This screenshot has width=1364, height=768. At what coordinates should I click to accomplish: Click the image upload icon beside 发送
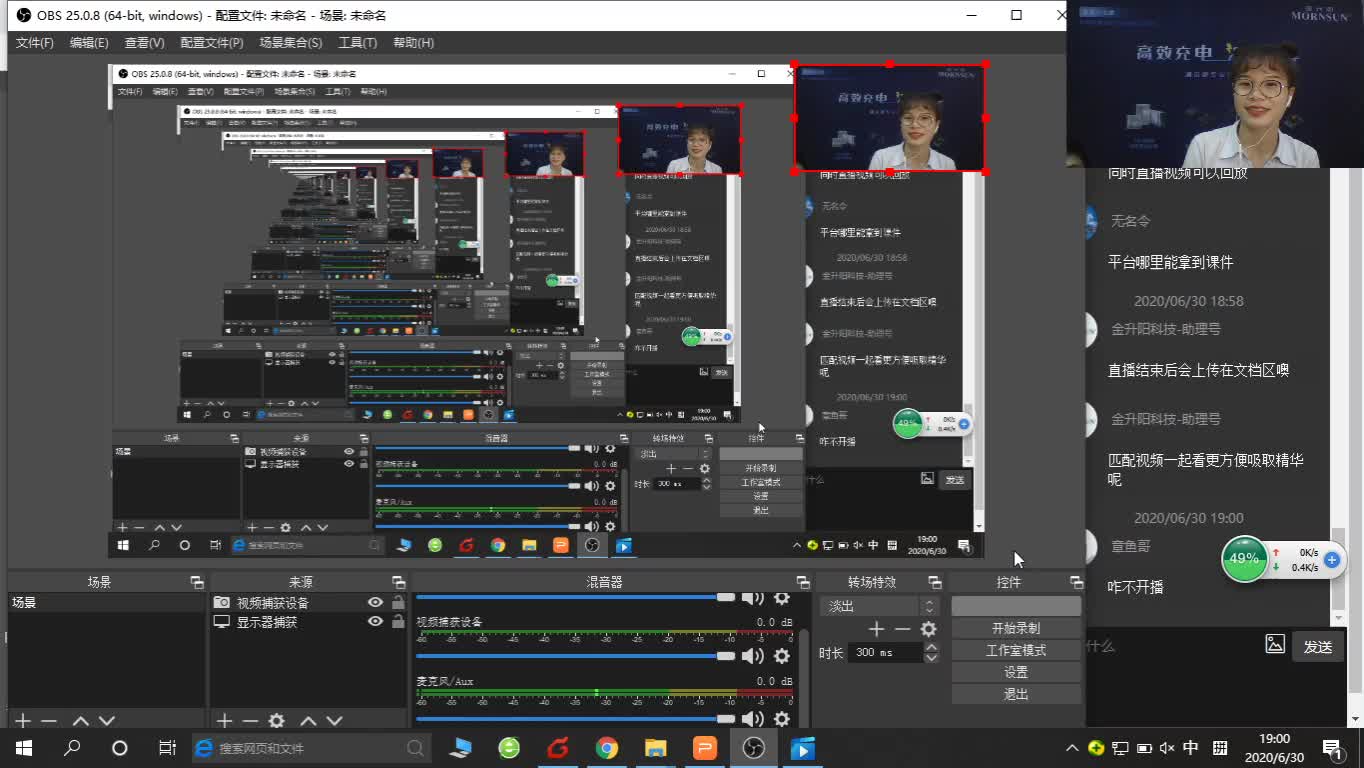1275,644
